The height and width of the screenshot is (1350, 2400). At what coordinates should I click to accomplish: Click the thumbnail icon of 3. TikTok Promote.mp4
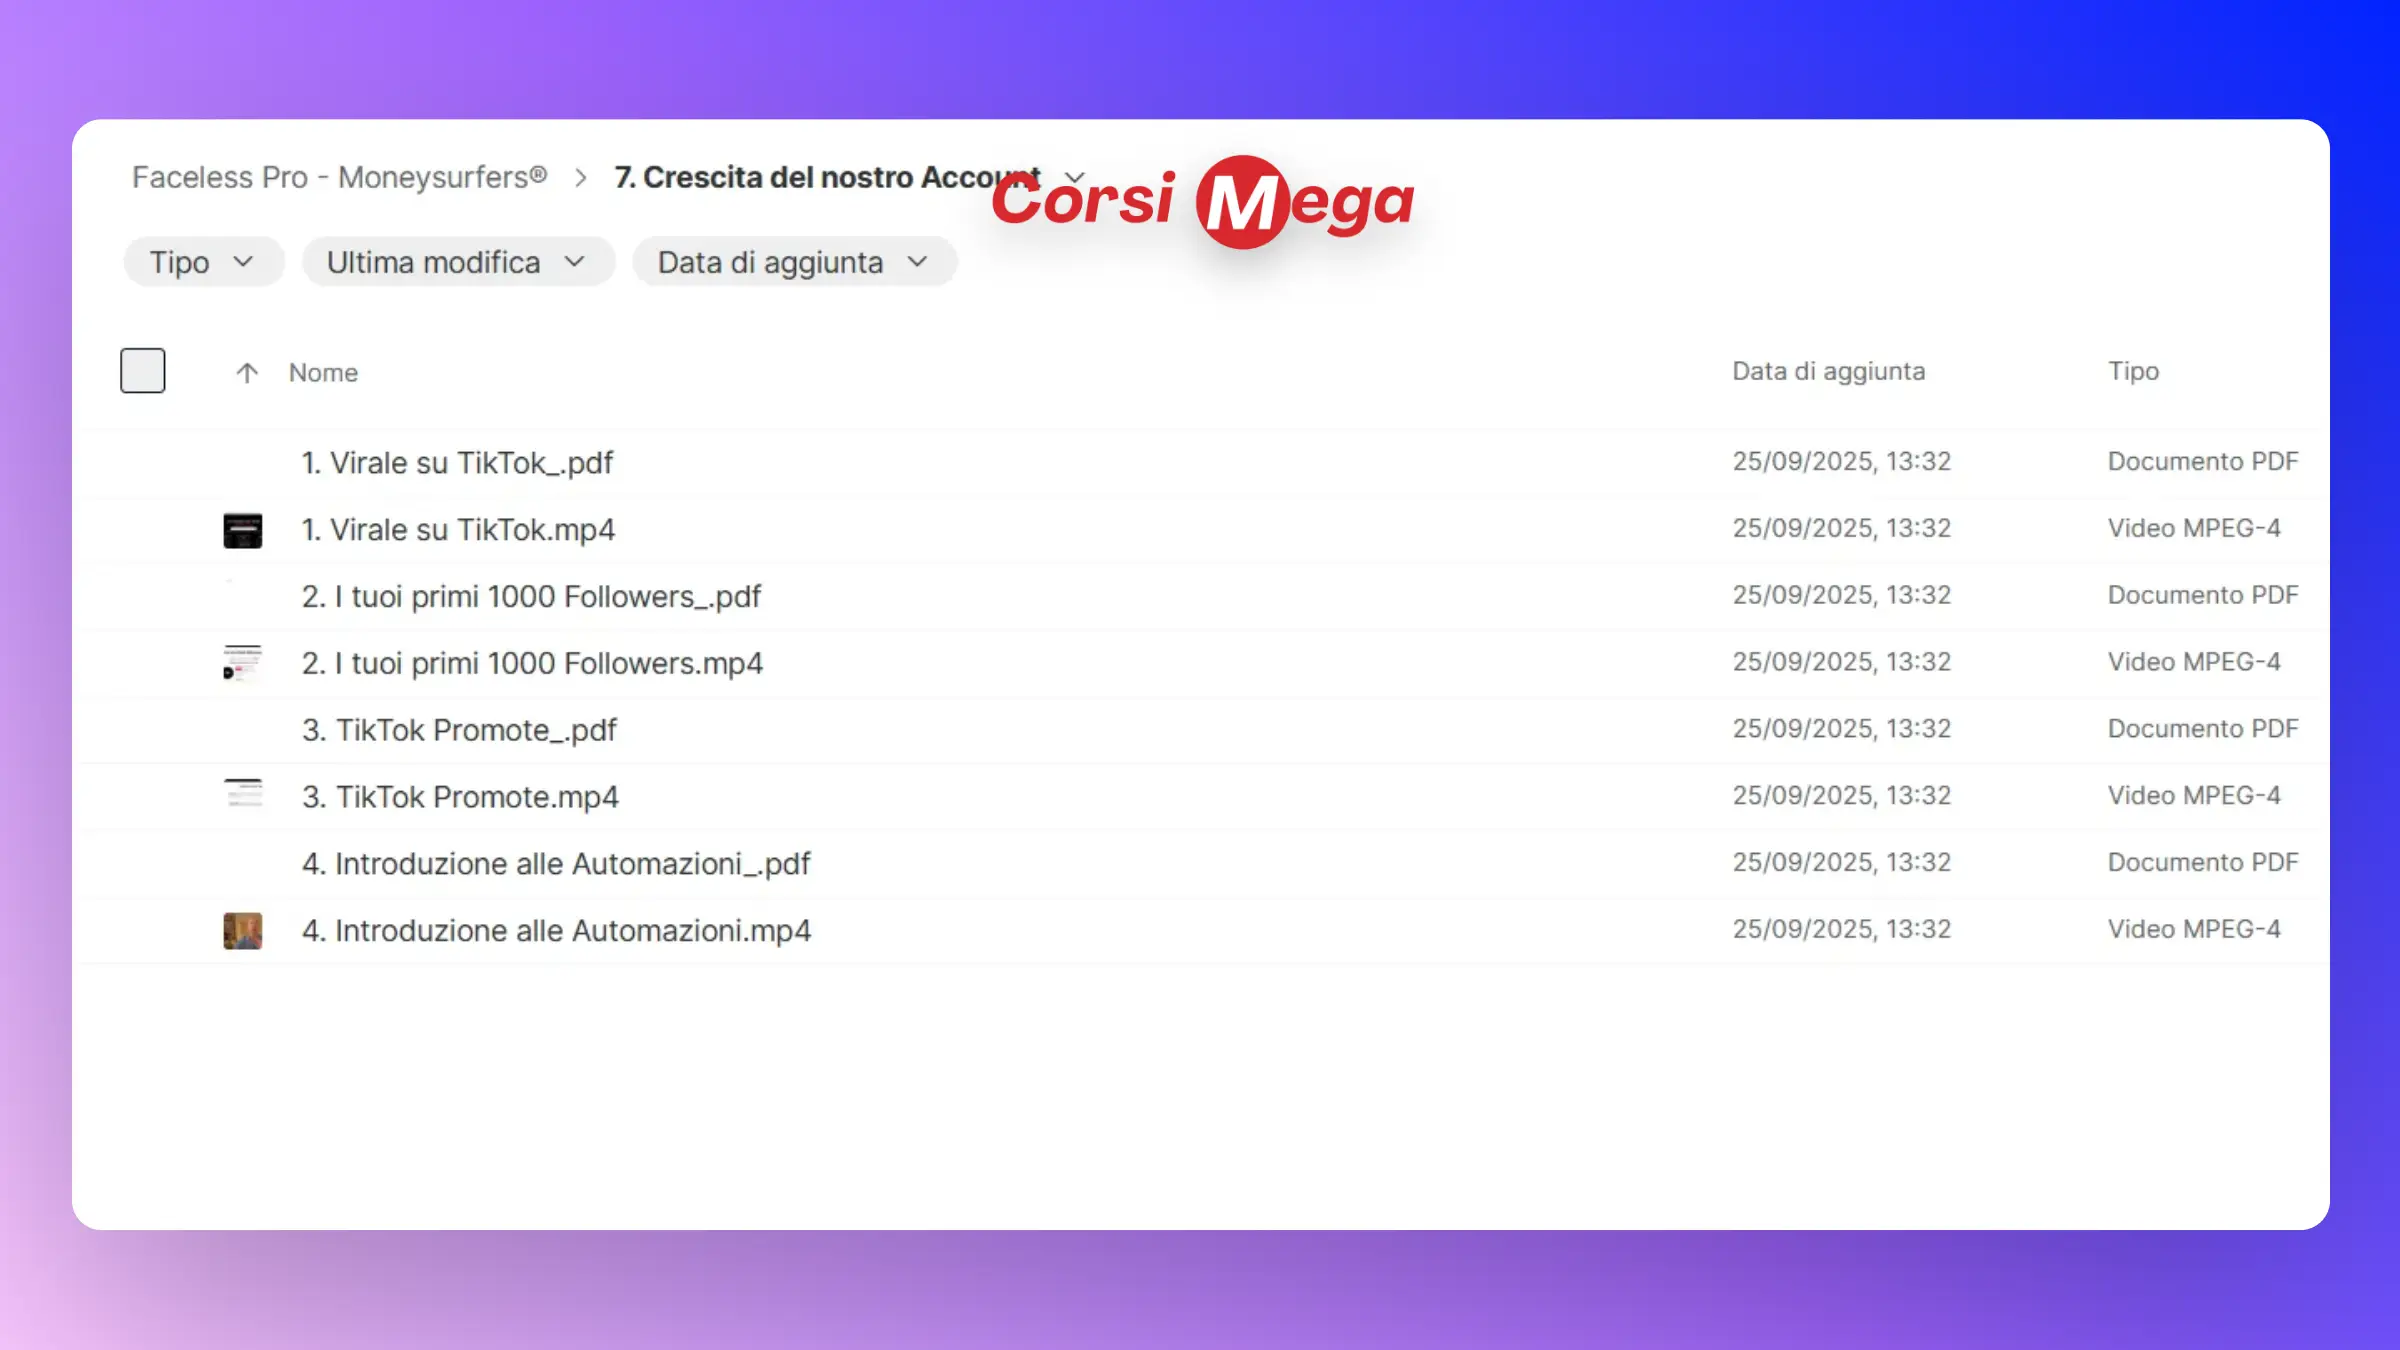pos(242,796)
